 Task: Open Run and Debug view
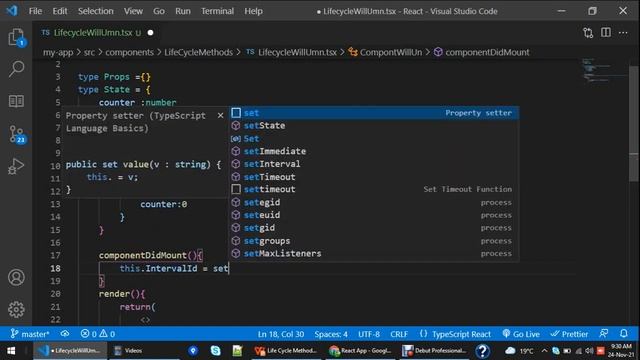click(16, 167)
